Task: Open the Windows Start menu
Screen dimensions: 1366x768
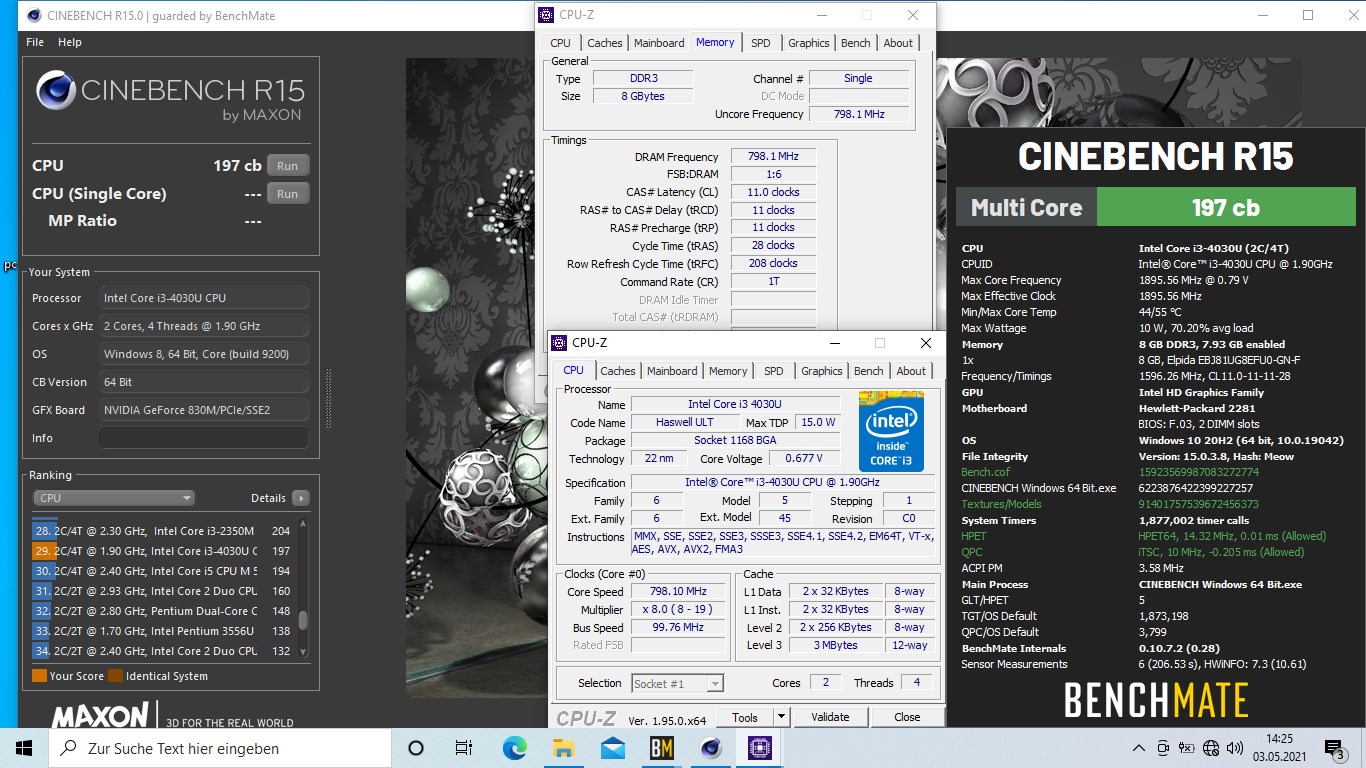Action: tap(24, 748)
